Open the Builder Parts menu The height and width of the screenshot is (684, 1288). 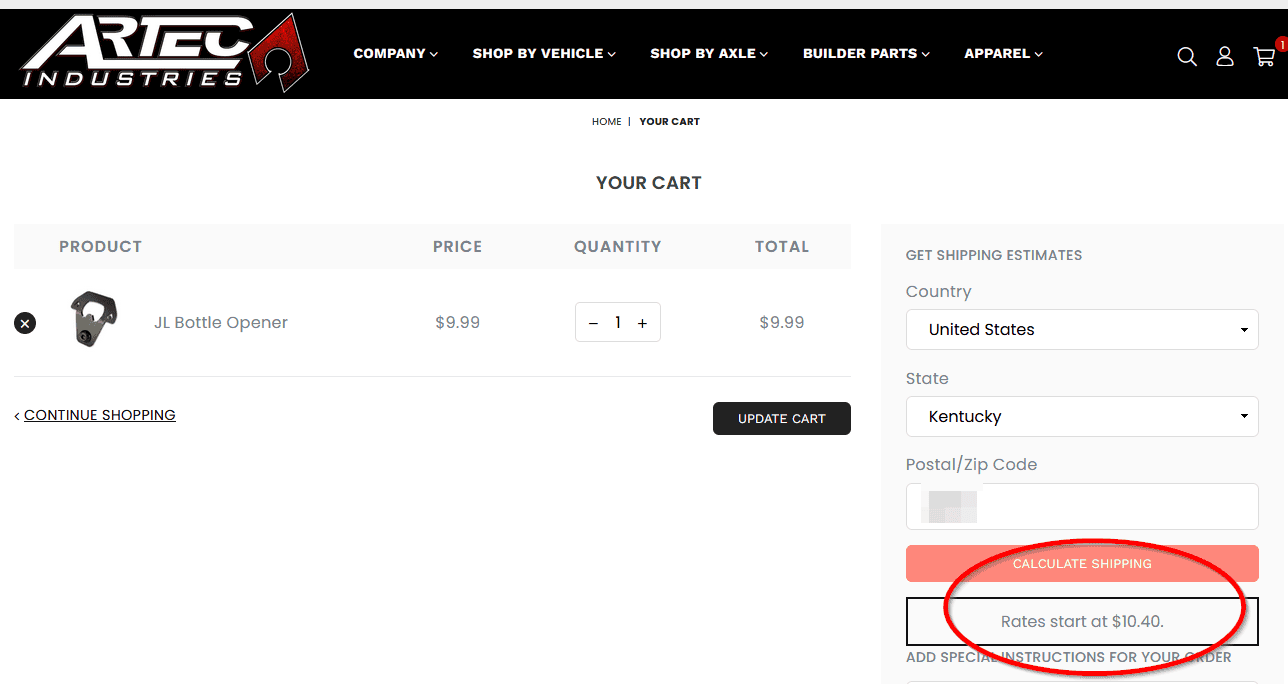(x=866, y=53)
